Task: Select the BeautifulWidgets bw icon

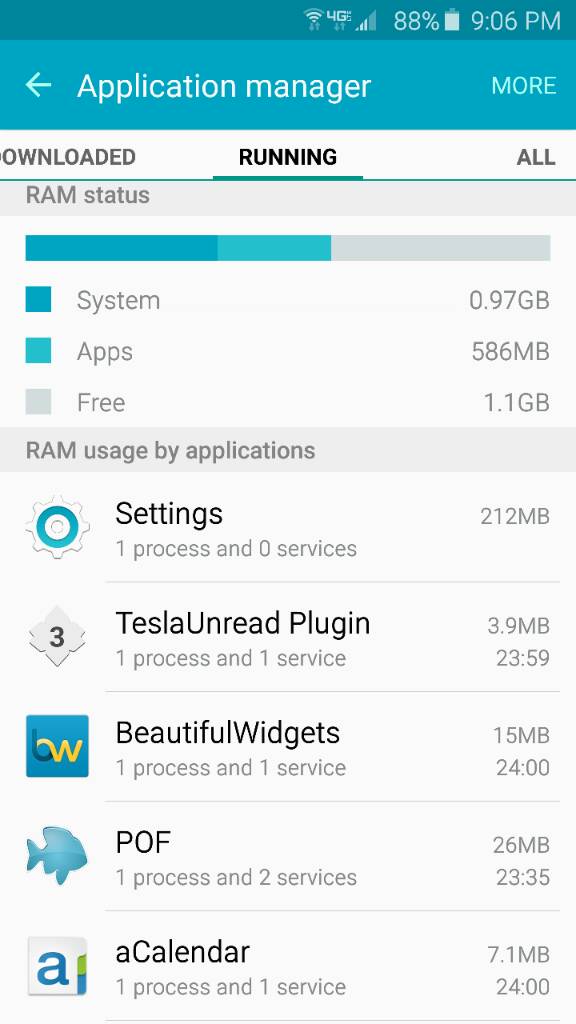Action: (57, 746)
